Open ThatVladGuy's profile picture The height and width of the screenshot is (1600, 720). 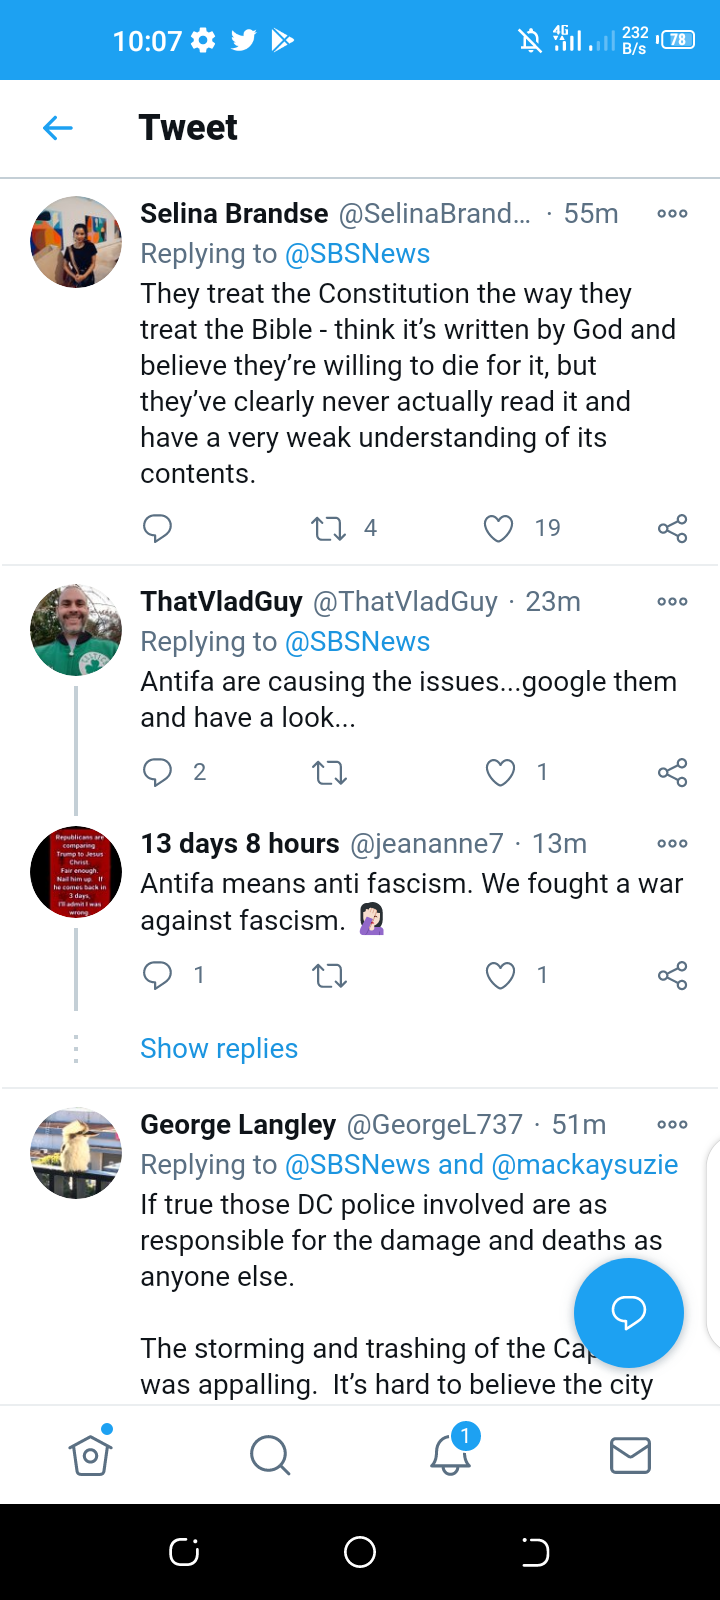coord(76,630)
